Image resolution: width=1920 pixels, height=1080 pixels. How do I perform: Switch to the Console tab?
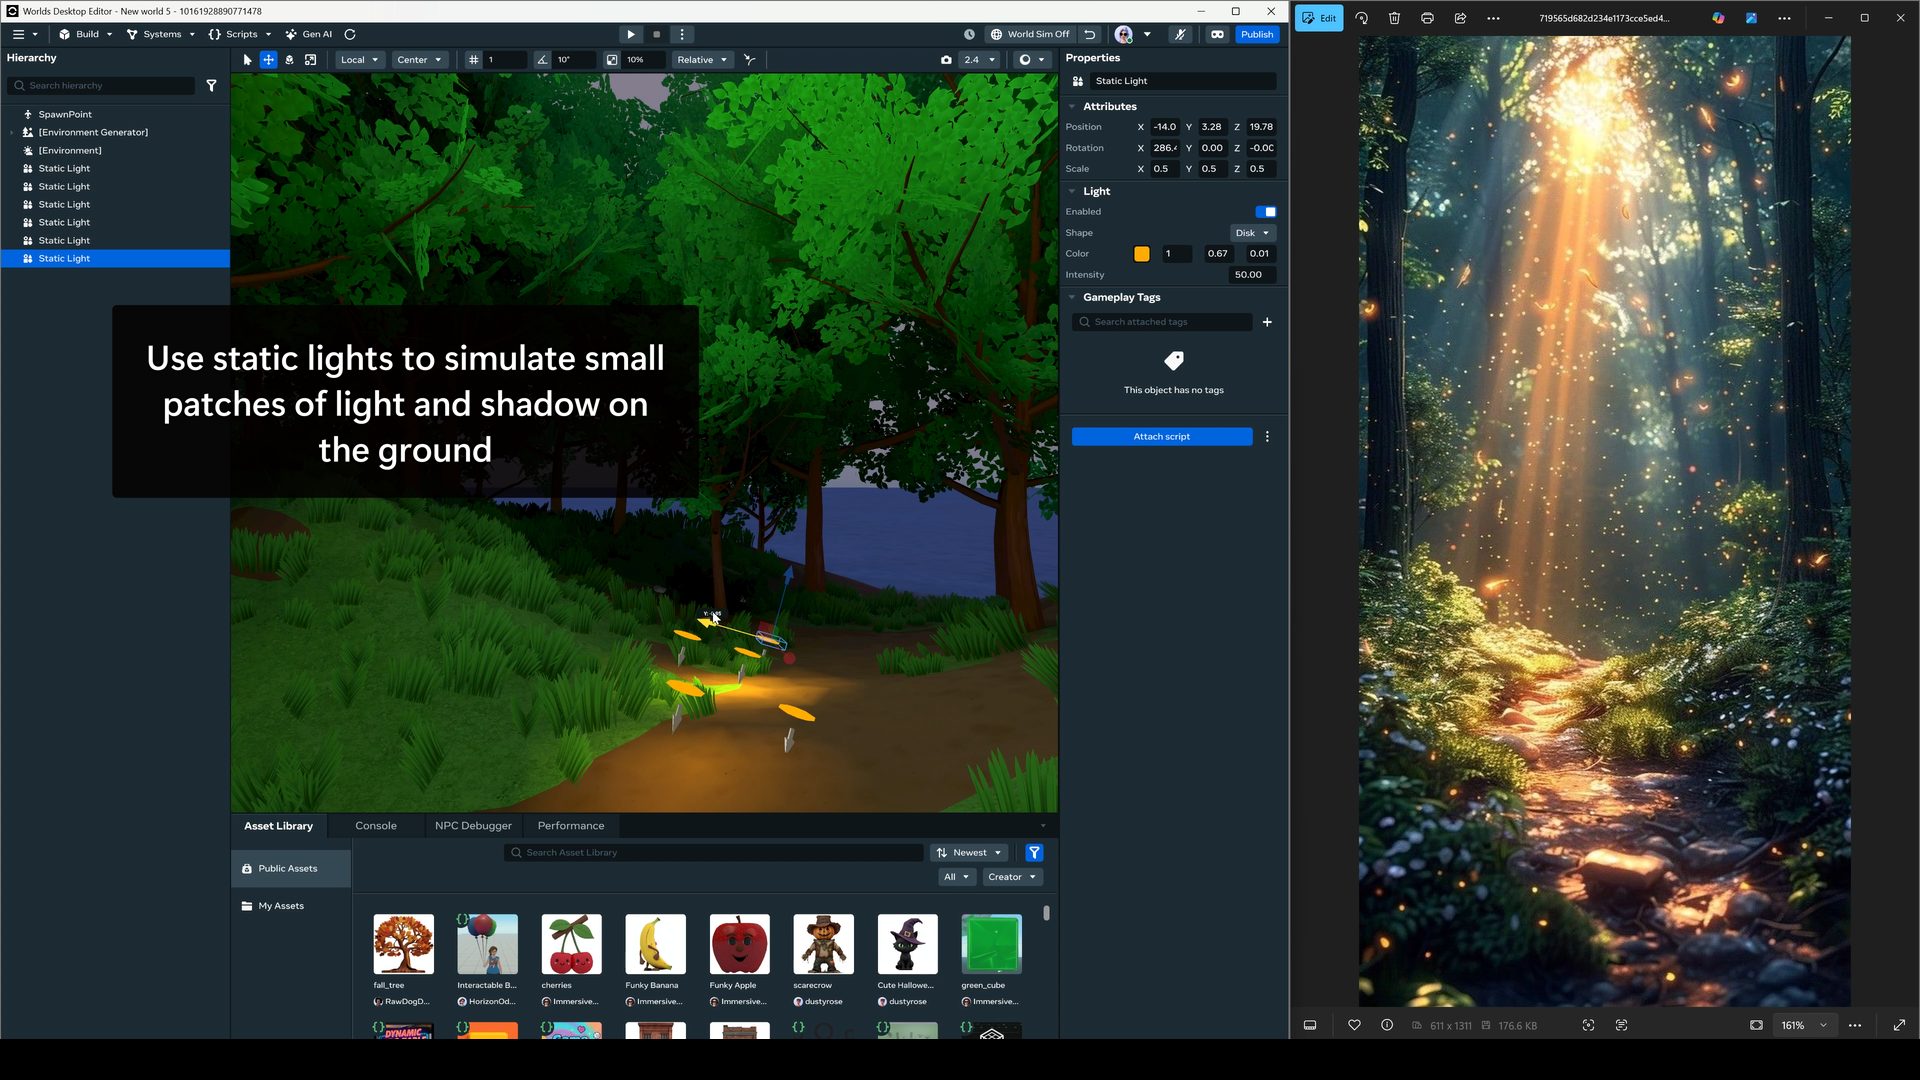[x=376, y=826]
